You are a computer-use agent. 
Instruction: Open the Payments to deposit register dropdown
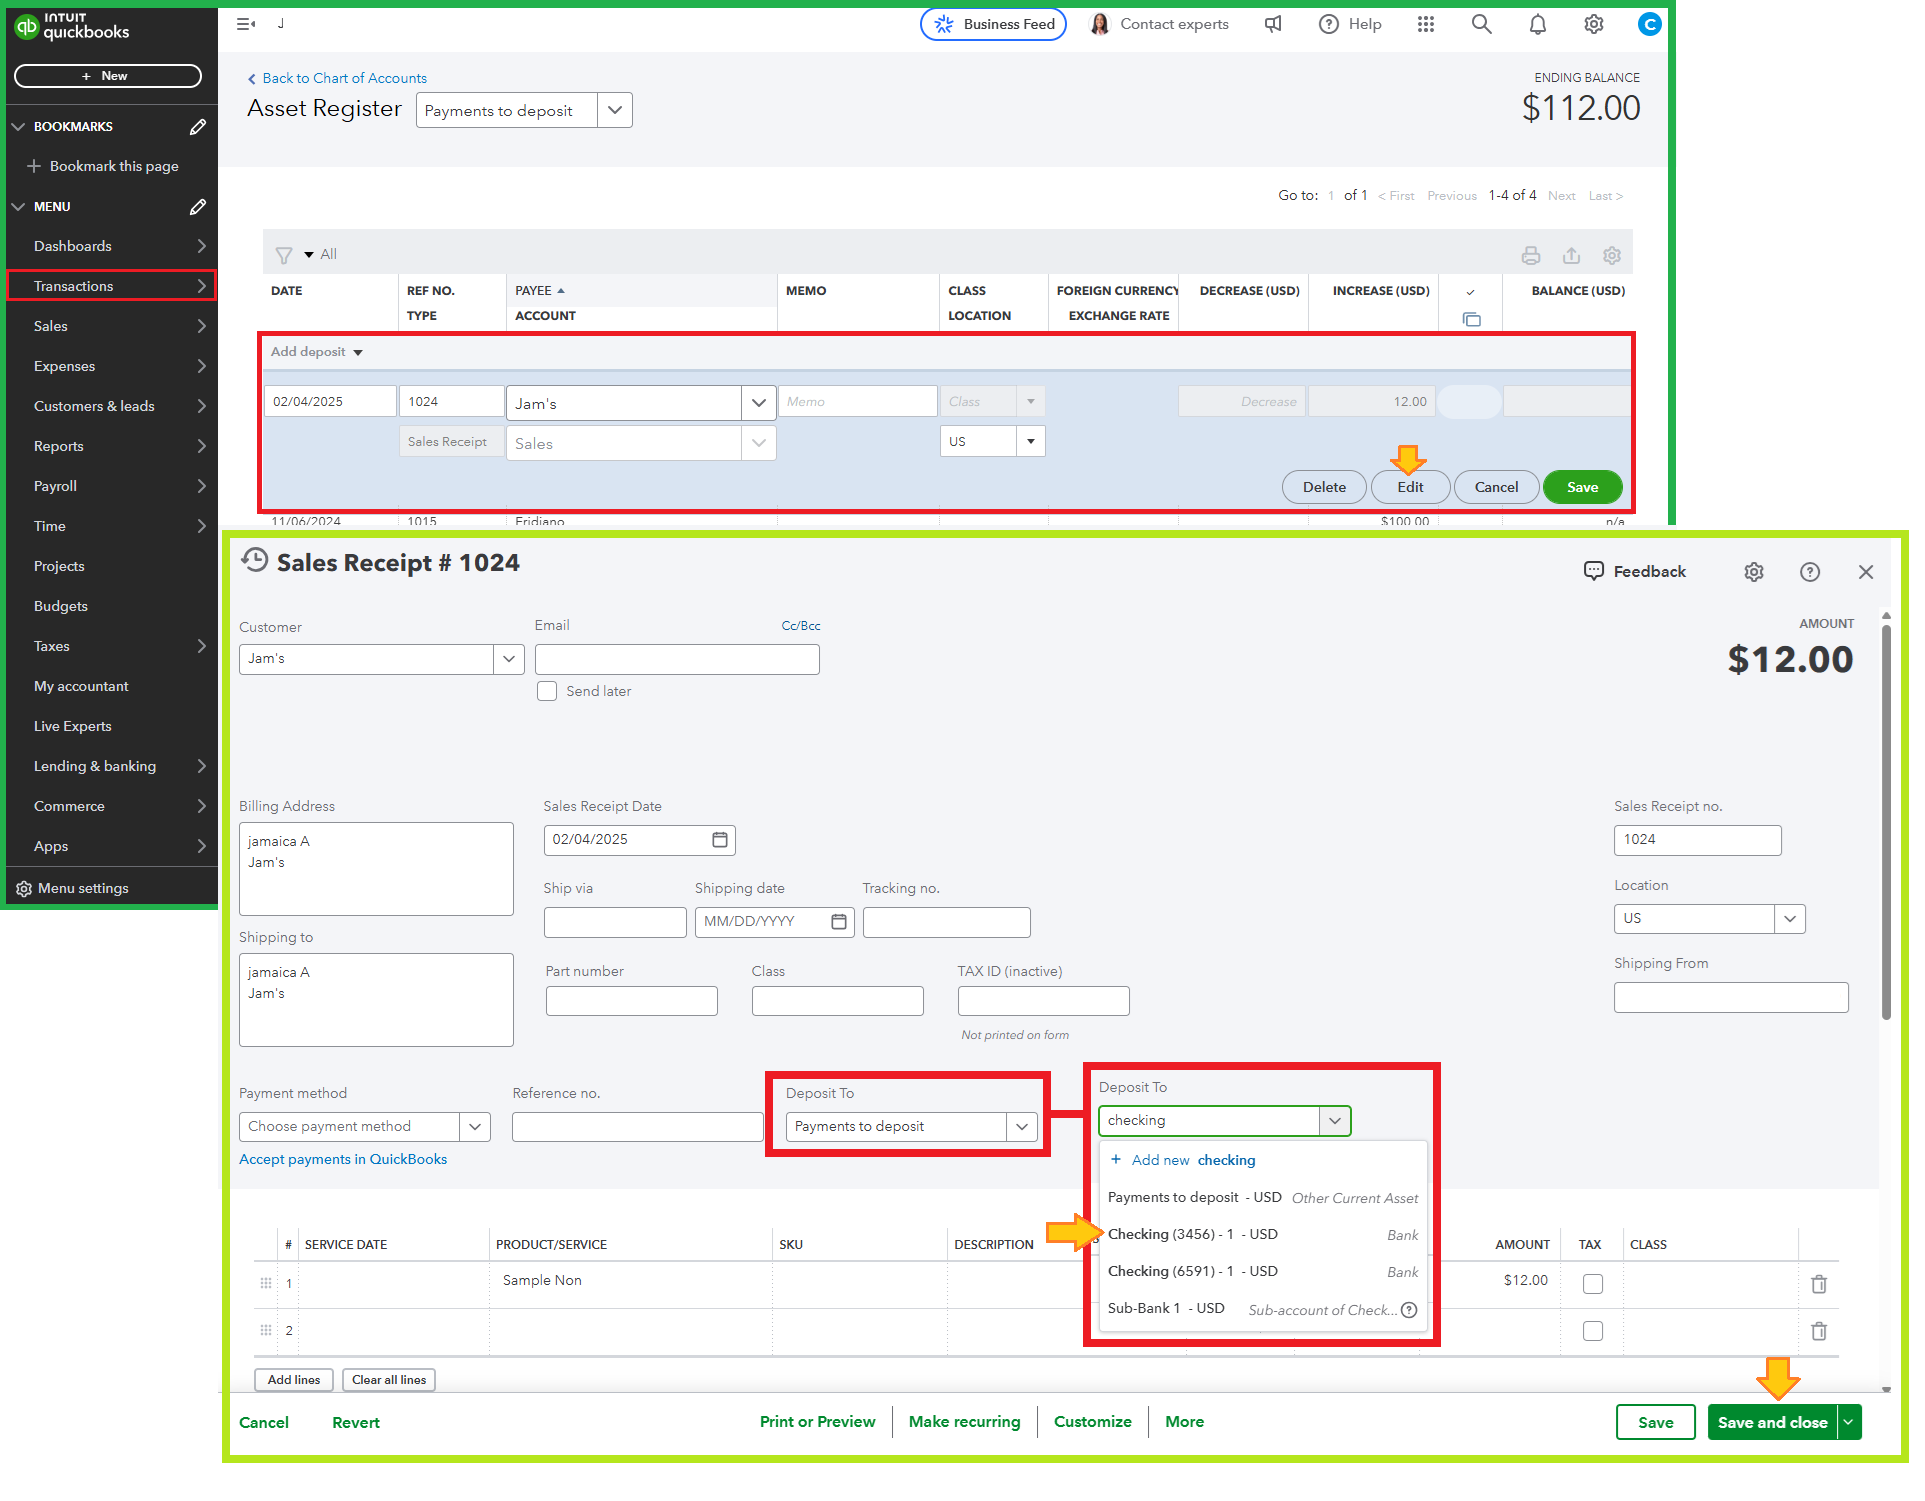(x=614, y=110)
